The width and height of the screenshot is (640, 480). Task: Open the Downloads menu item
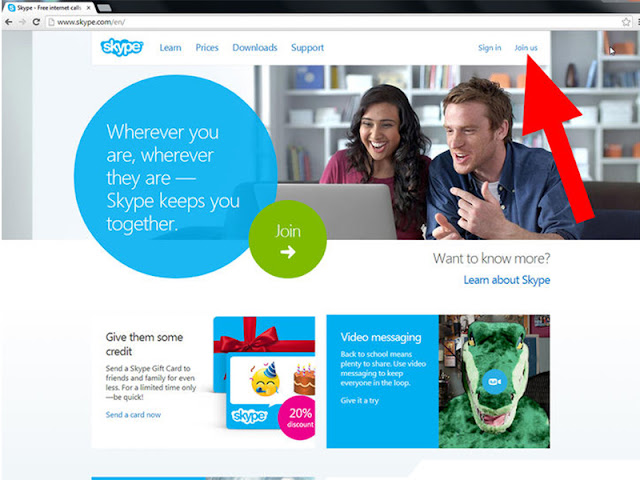(x=255, y=48)
